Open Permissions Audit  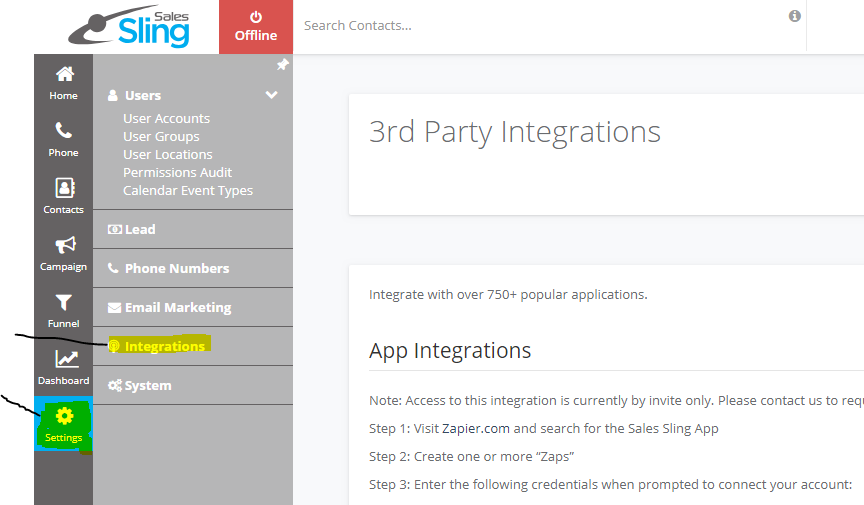click(x=177, y=173)
